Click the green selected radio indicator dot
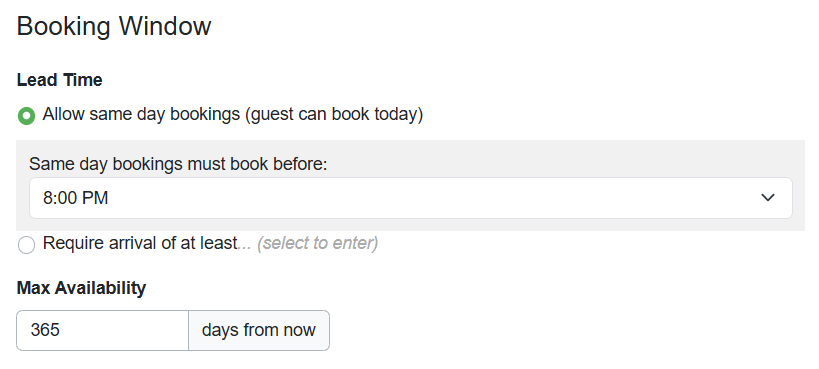 coord(26,116)
